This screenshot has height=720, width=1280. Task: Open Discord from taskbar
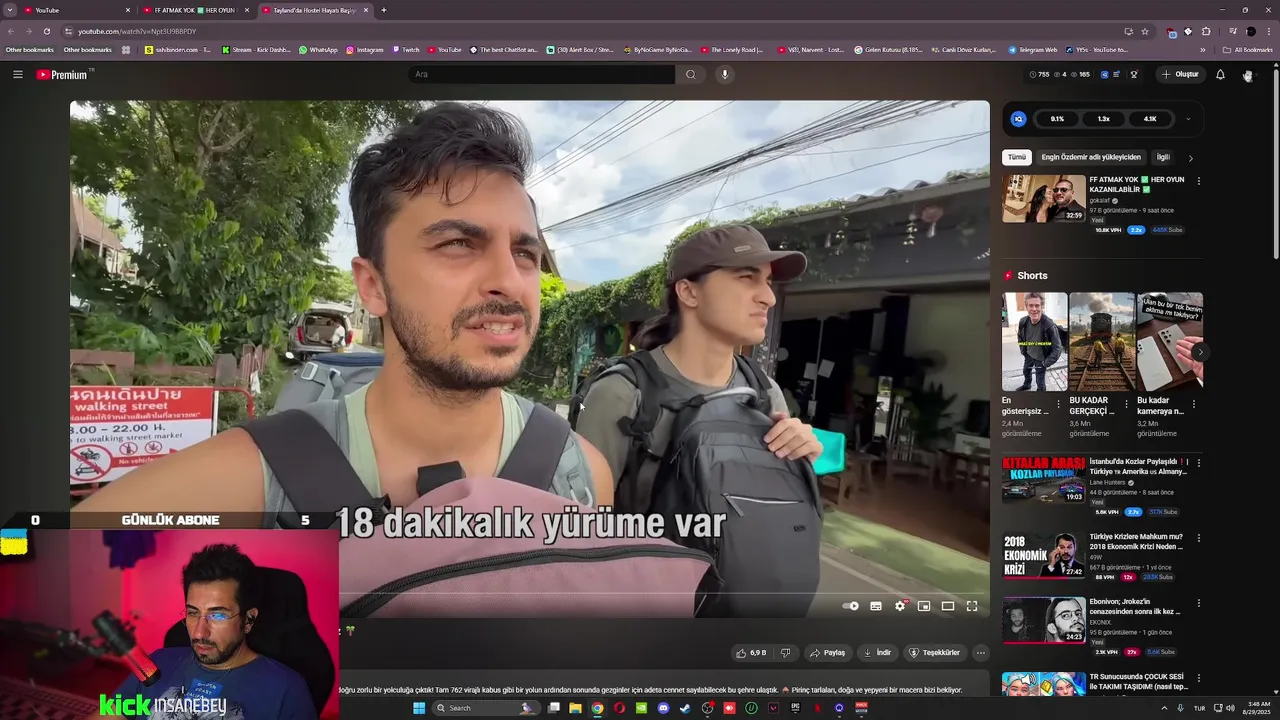coord(663,708)
